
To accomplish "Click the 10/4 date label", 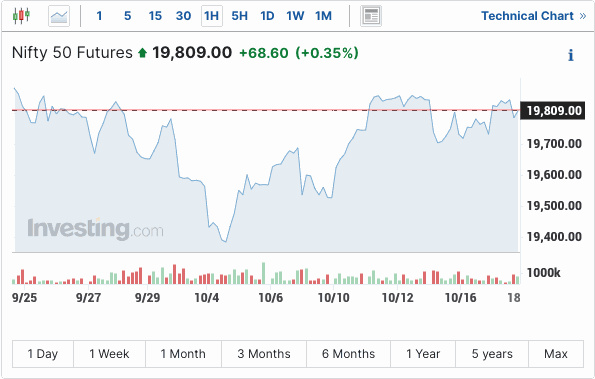I will coord(207,298).
